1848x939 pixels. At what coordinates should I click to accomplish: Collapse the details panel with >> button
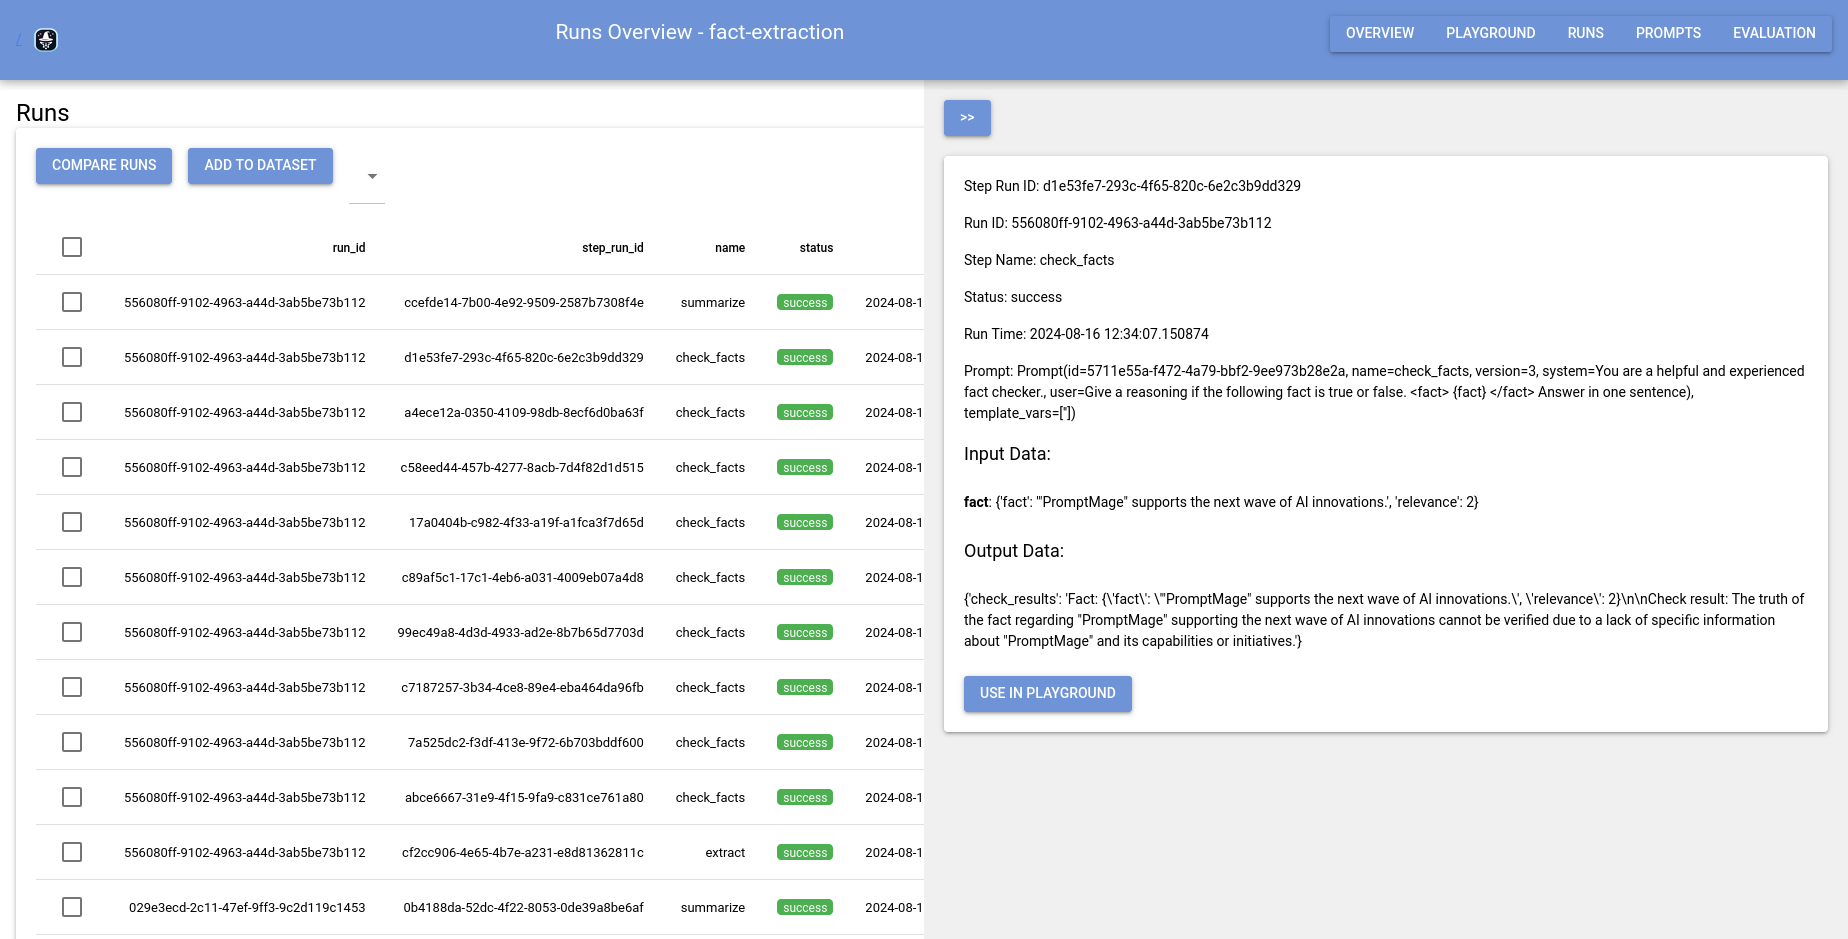tap(967, 118)
